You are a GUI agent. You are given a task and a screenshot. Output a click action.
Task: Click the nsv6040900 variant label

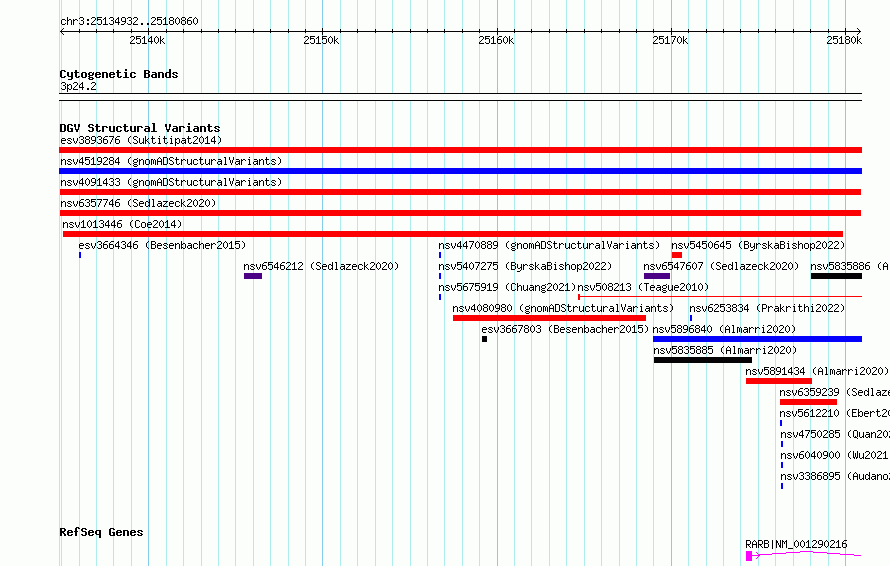coord(834,455)
